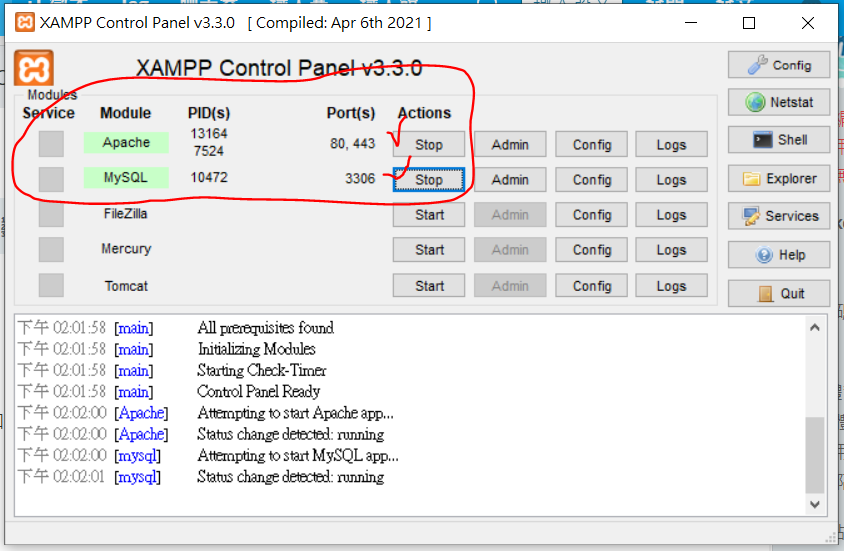The width and height of the screenshot is (844, 551).
Task: Minimize the XAMPP Control Panel window
Action: 691,23
